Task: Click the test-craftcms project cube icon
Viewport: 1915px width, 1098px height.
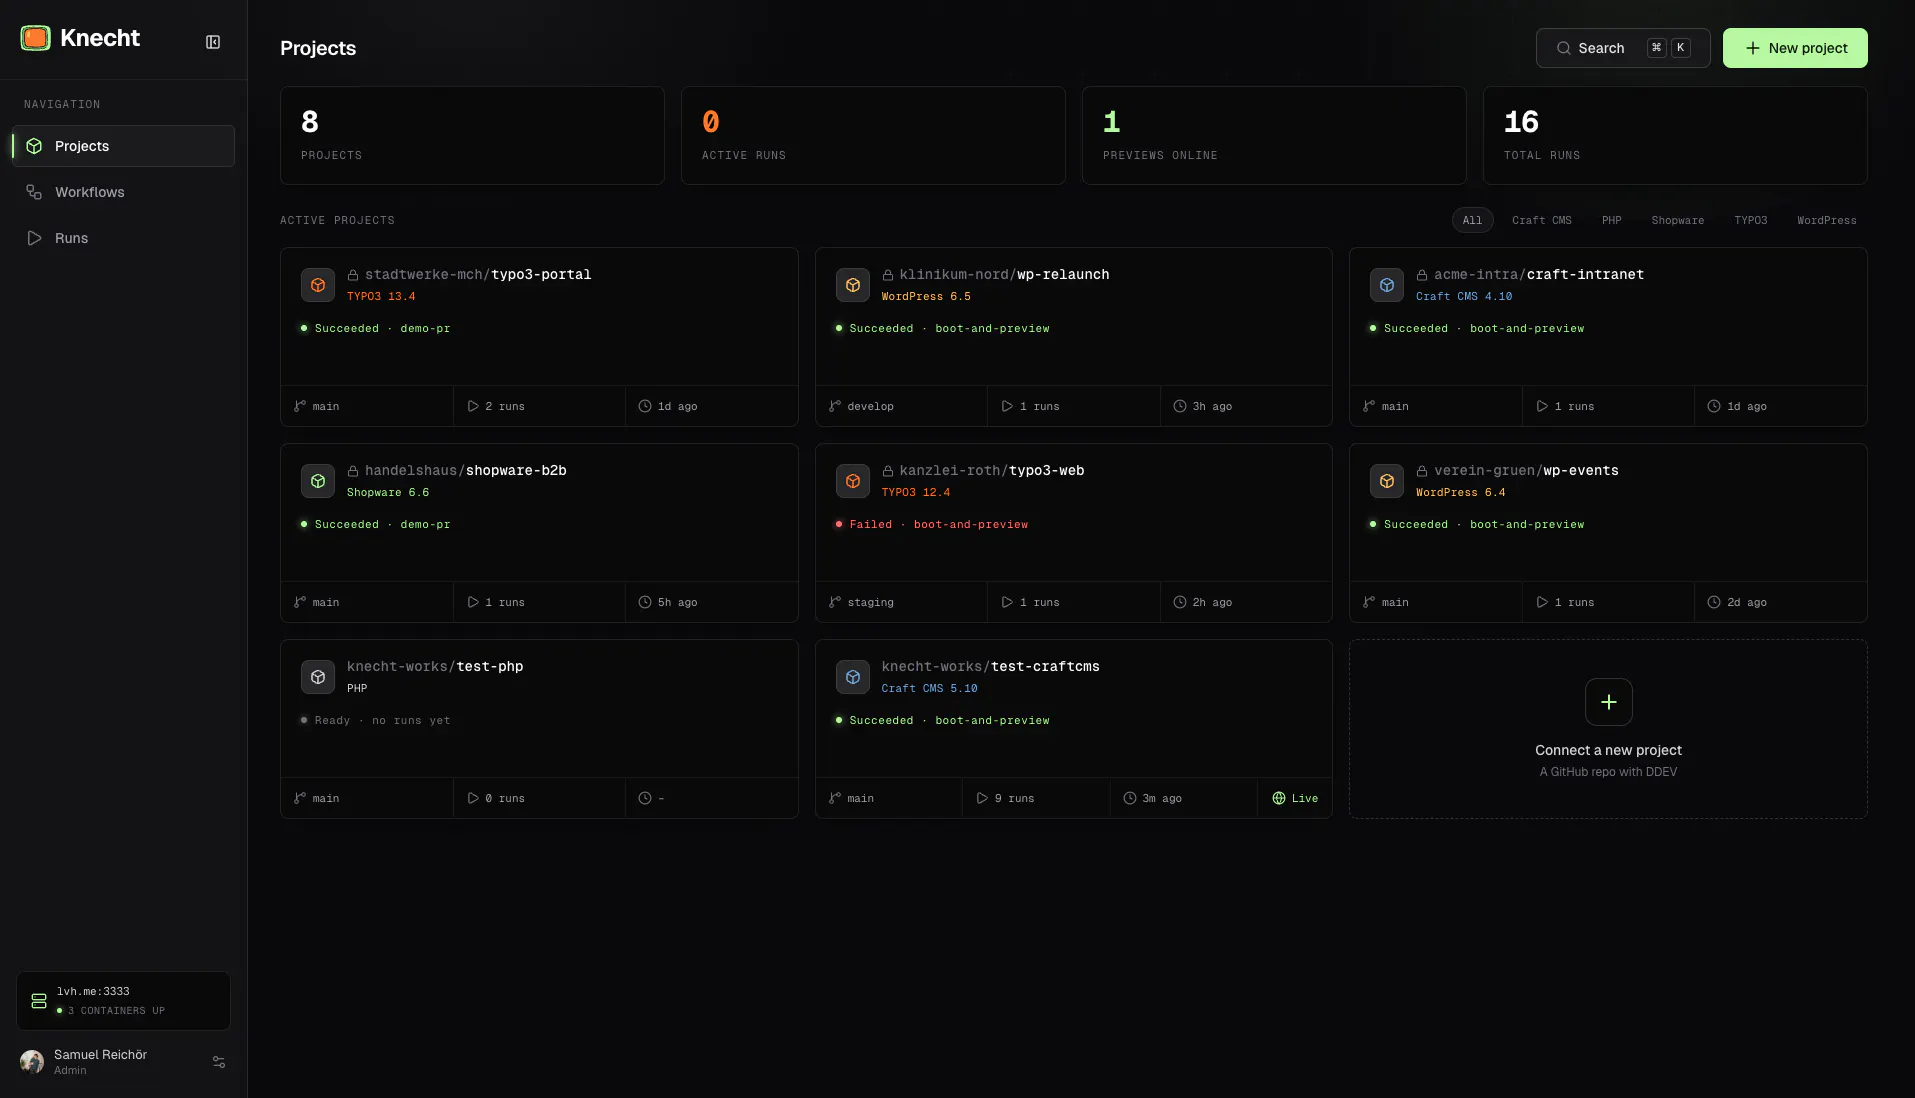Action: coord(853,677)
